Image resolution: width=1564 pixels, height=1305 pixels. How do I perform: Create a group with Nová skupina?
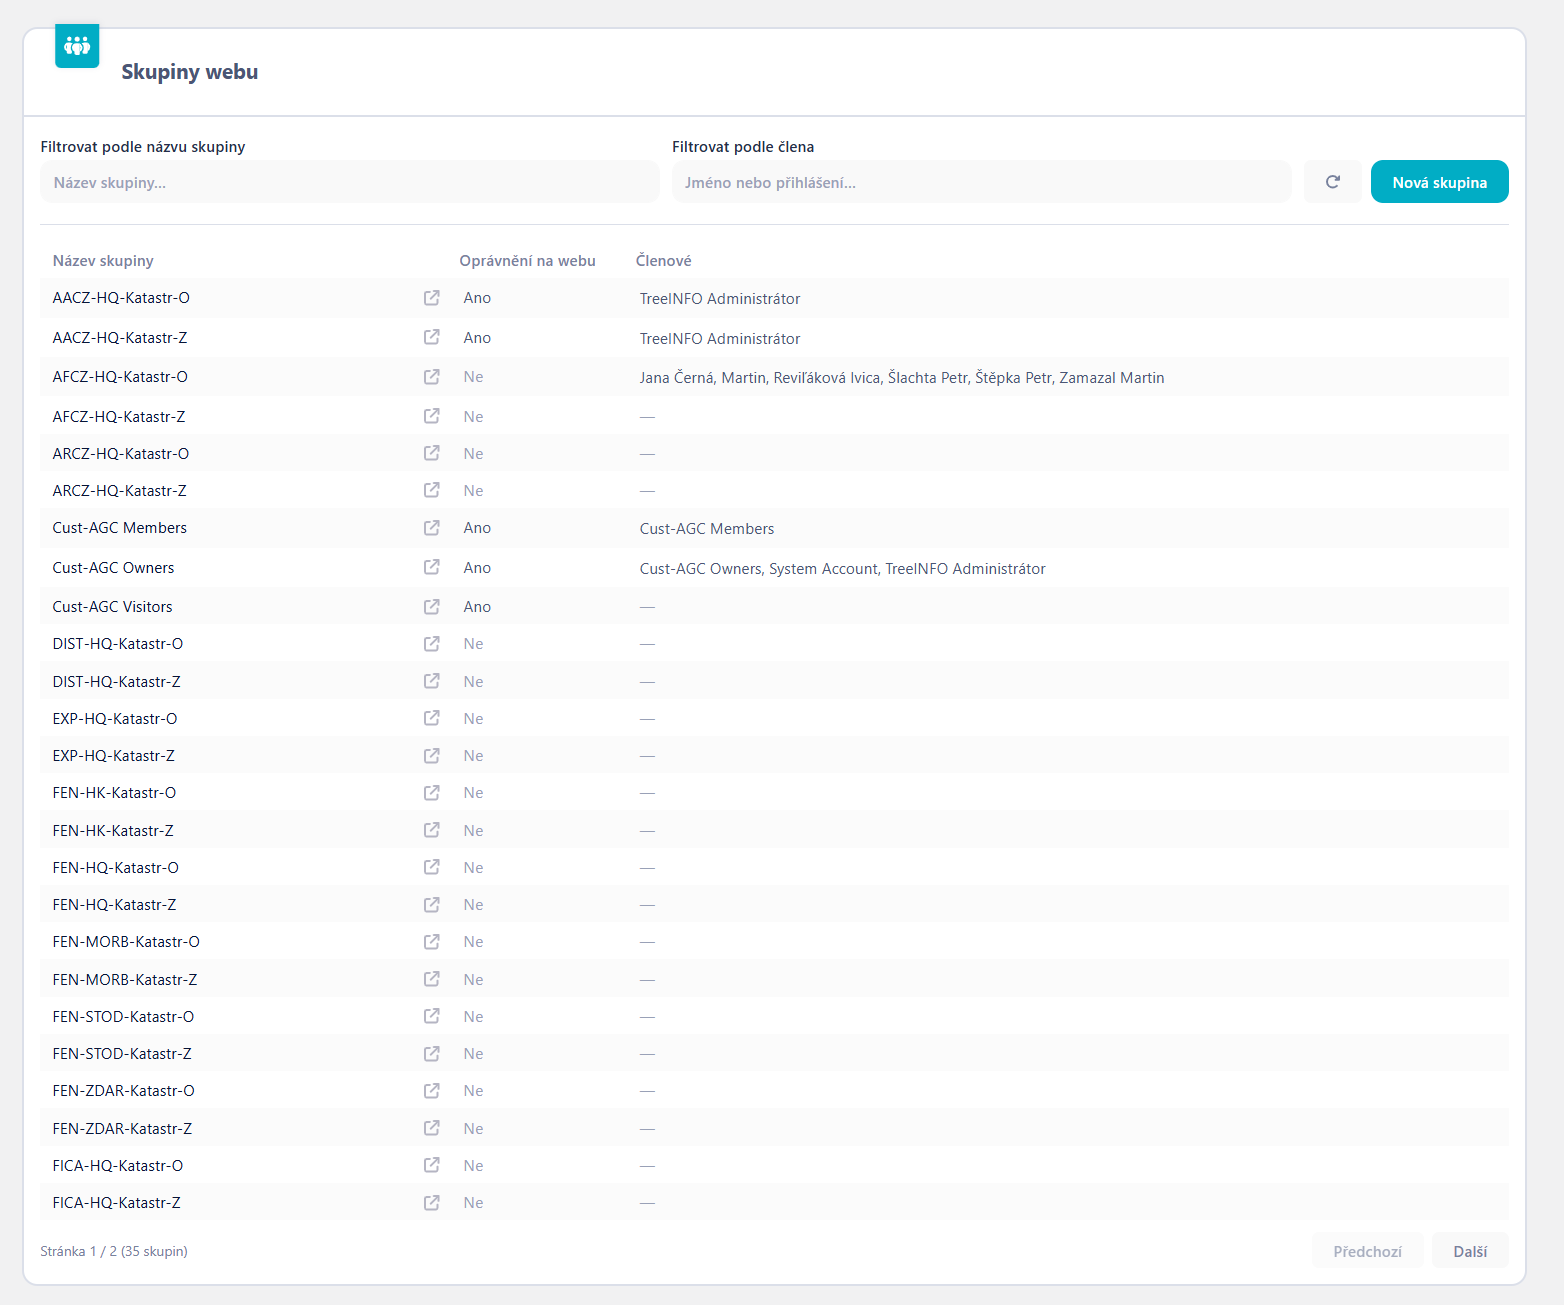[1439, 182]
